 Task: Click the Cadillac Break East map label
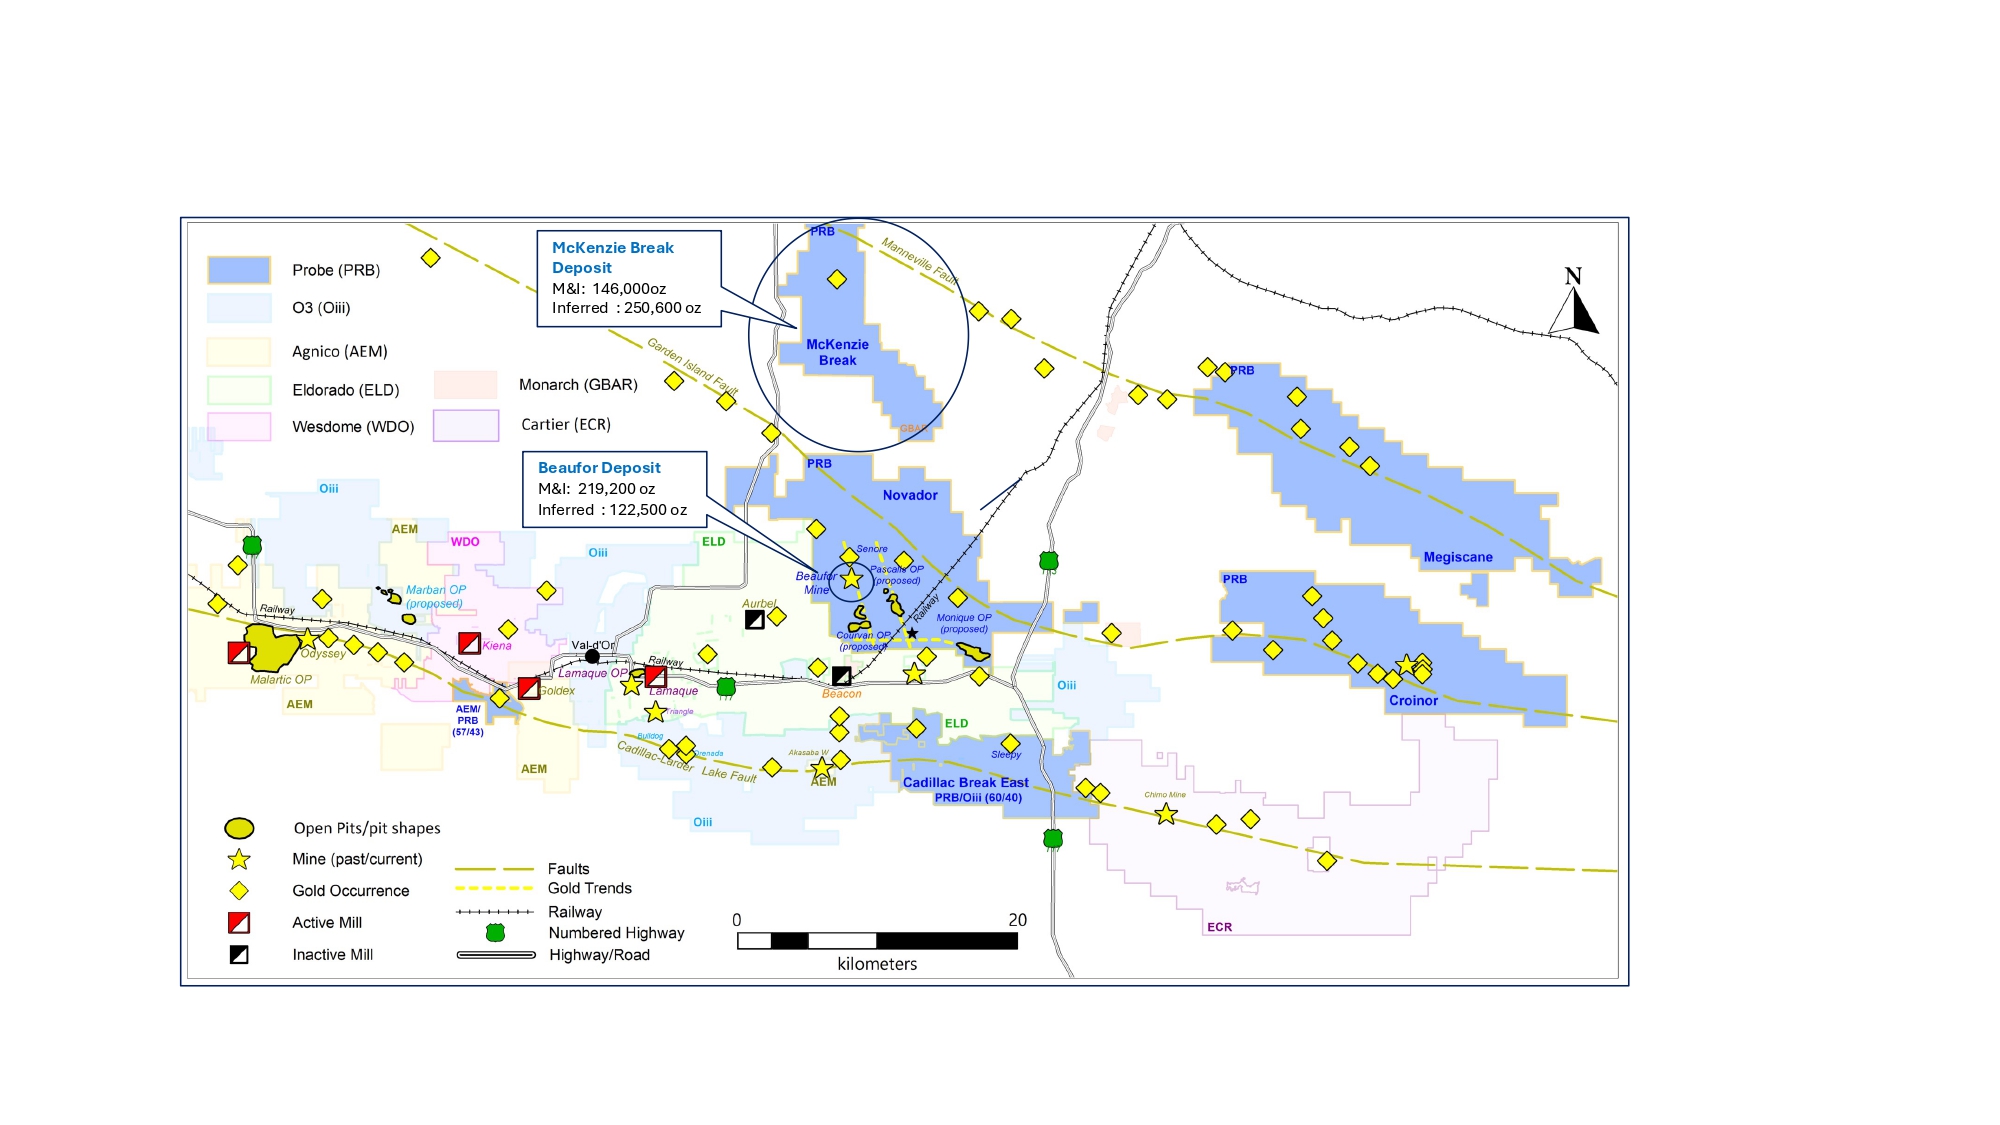[965, 782]
